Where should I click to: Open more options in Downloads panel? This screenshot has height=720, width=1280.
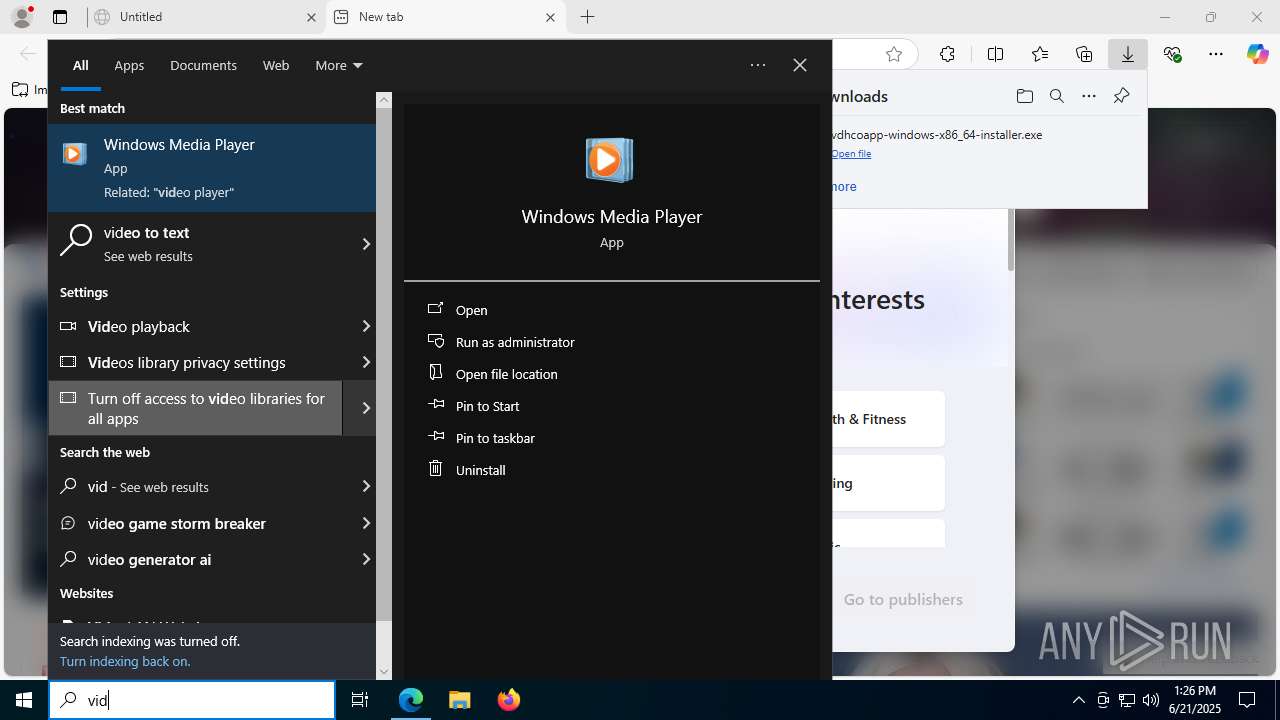(1089, 96)
